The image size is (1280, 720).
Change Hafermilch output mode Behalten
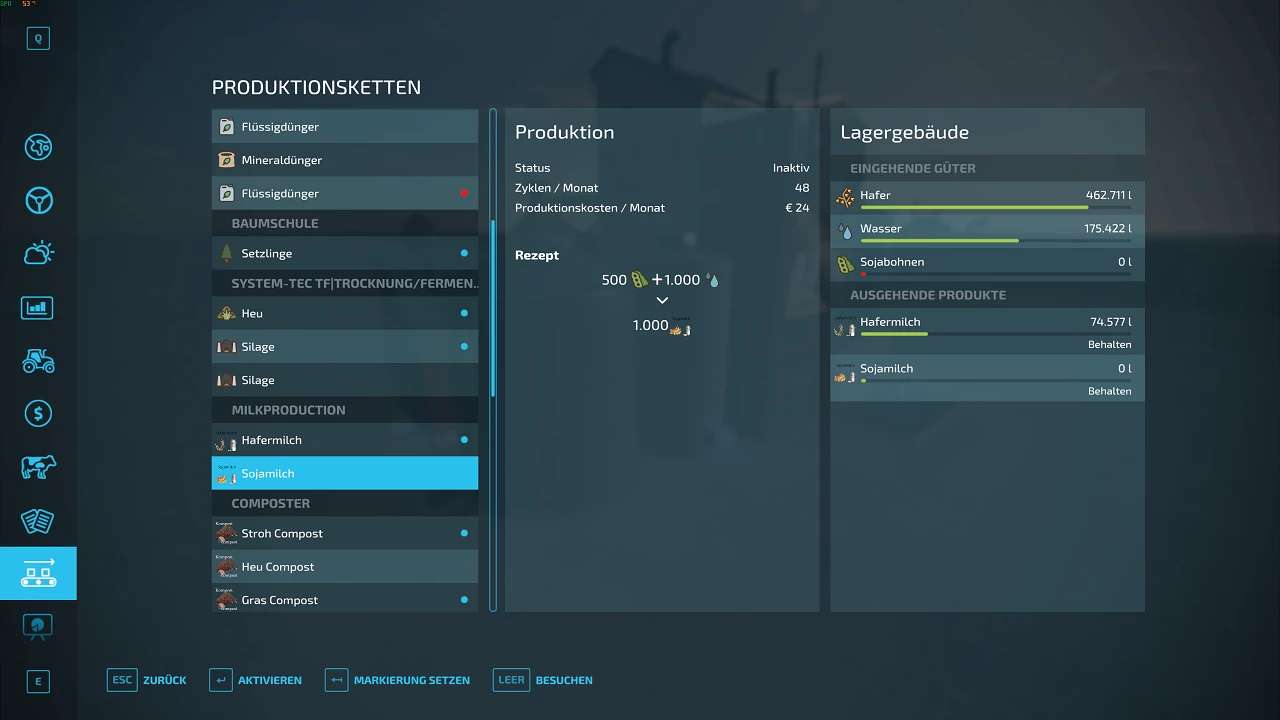[1109, 345]
